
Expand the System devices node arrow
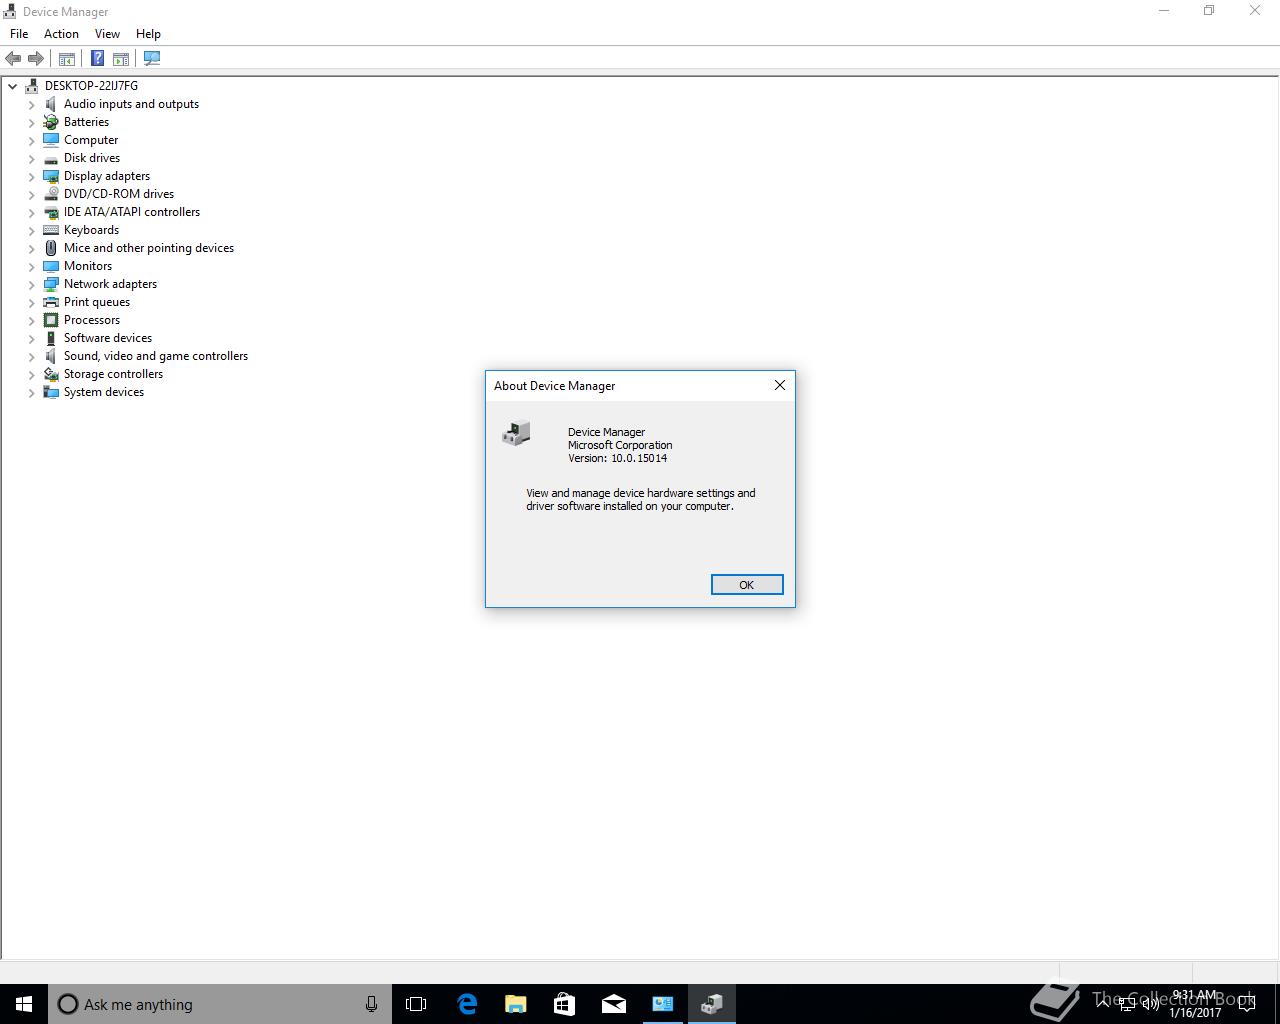(x=32, y=392)
